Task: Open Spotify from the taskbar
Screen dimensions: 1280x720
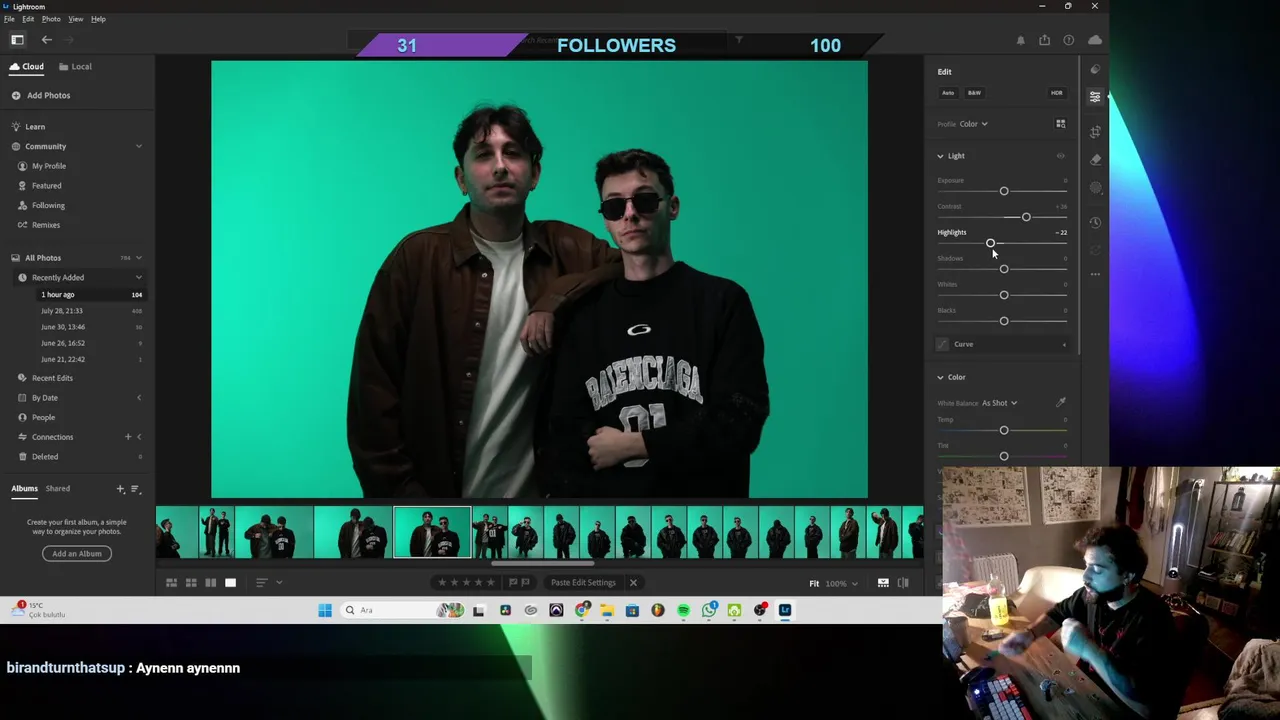Action: [683, 610]
